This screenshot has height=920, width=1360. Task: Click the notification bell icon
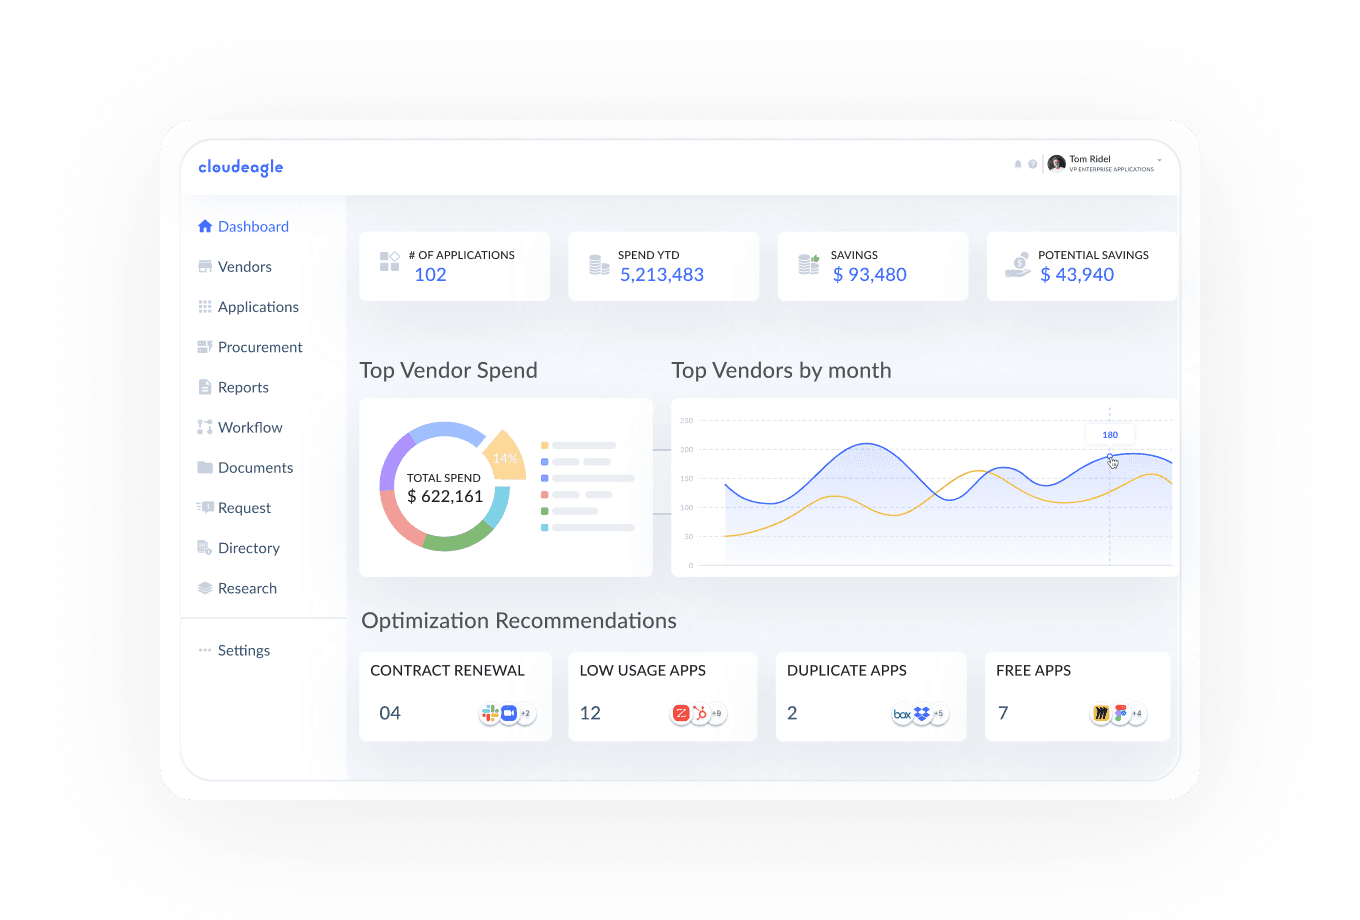[x=1018, y=164]
